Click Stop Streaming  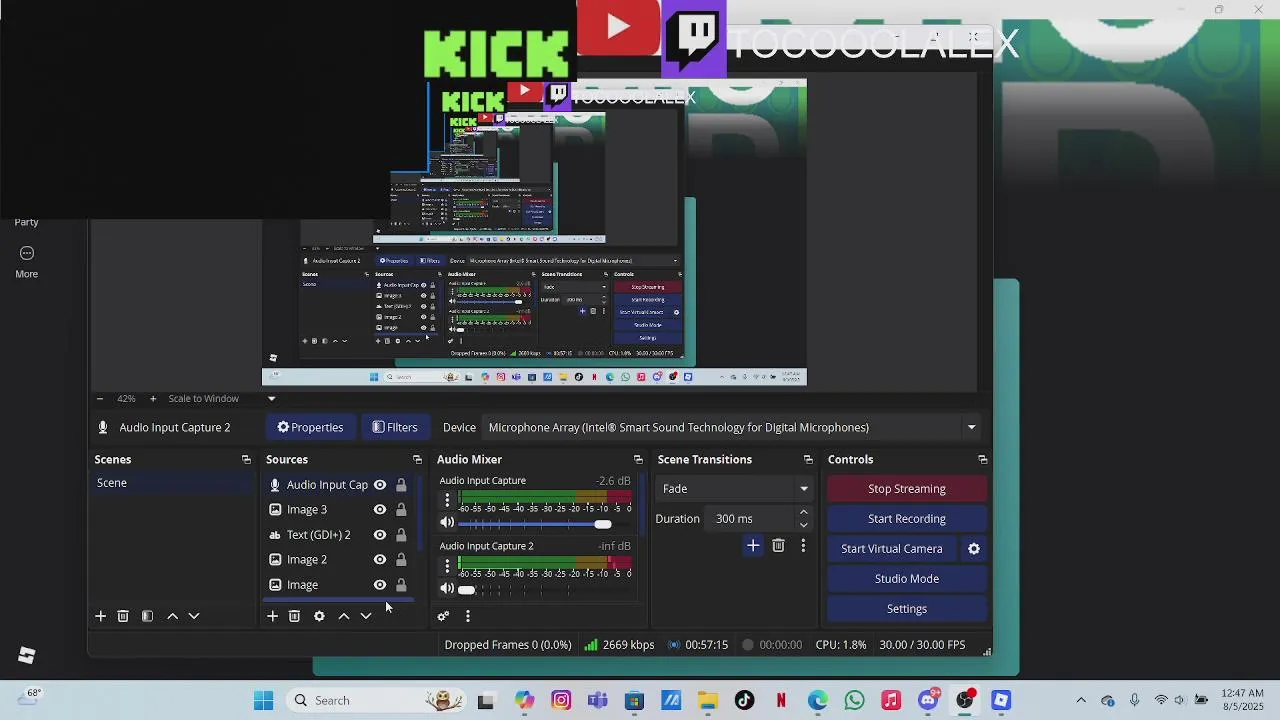coord(907,489)
